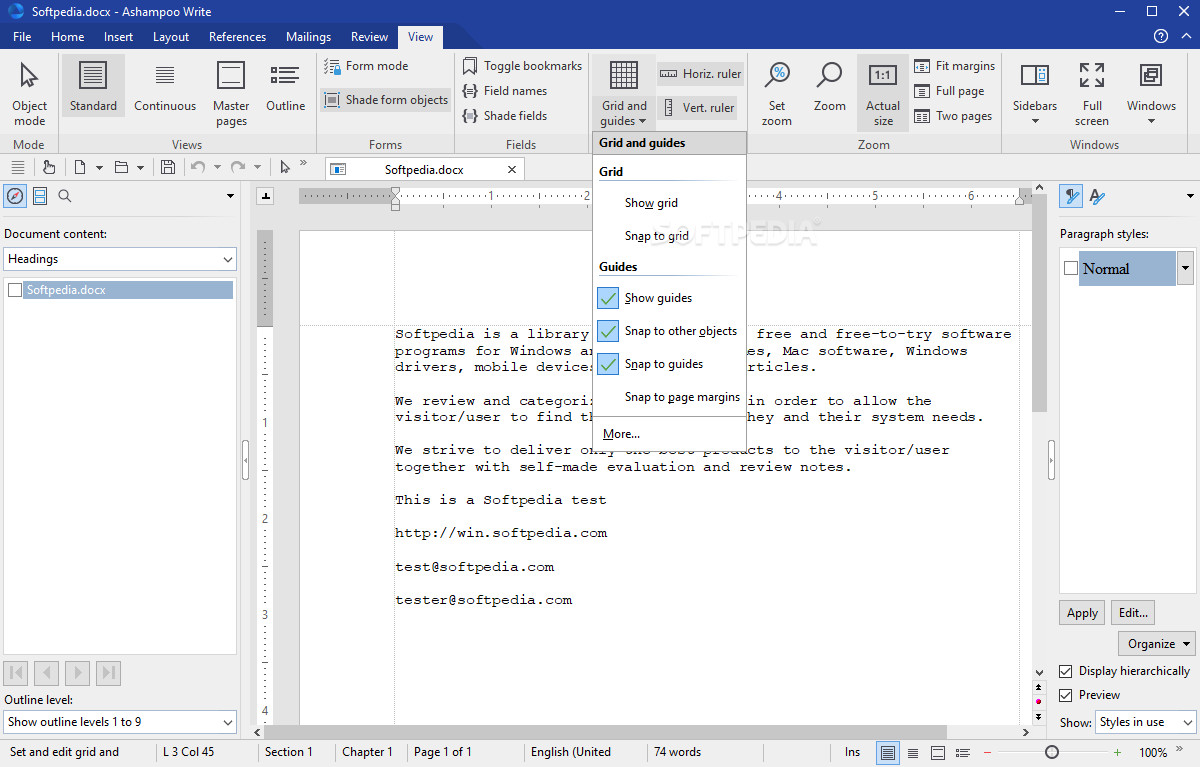
Task: Open the File menu
Action: tap(22, 37)
